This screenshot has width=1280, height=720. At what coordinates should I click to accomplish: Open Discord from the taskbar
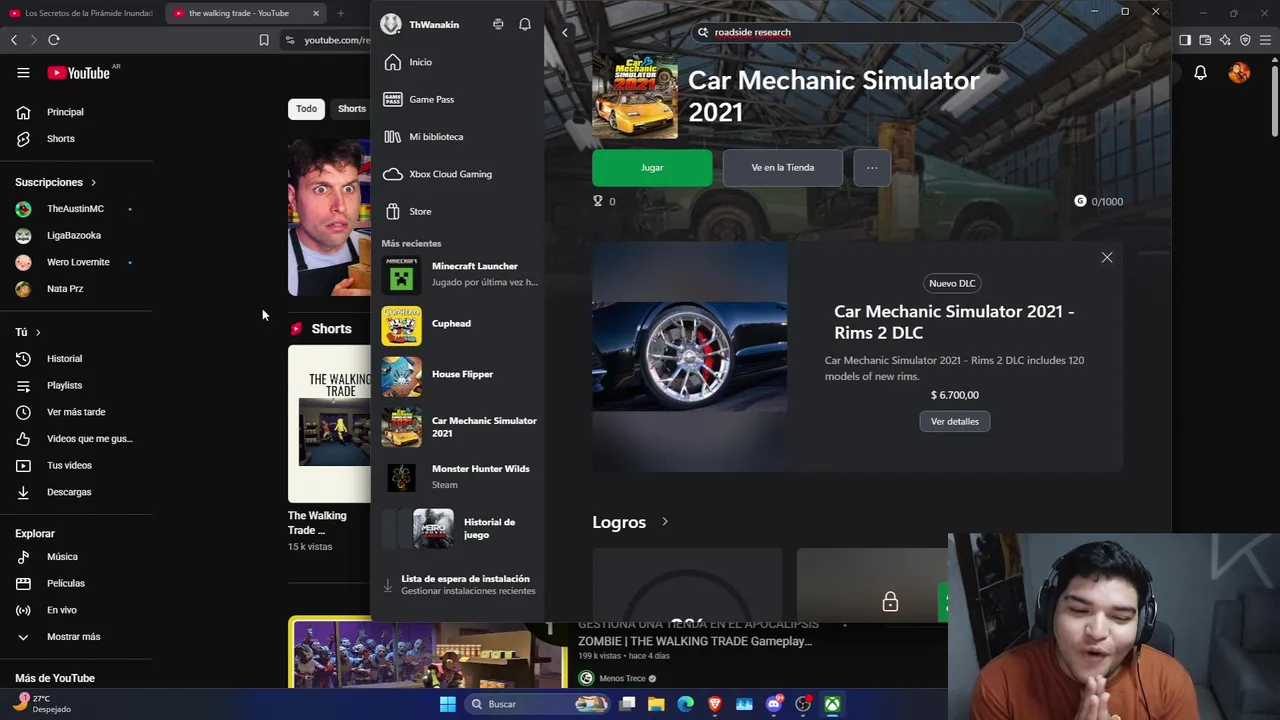773,704
